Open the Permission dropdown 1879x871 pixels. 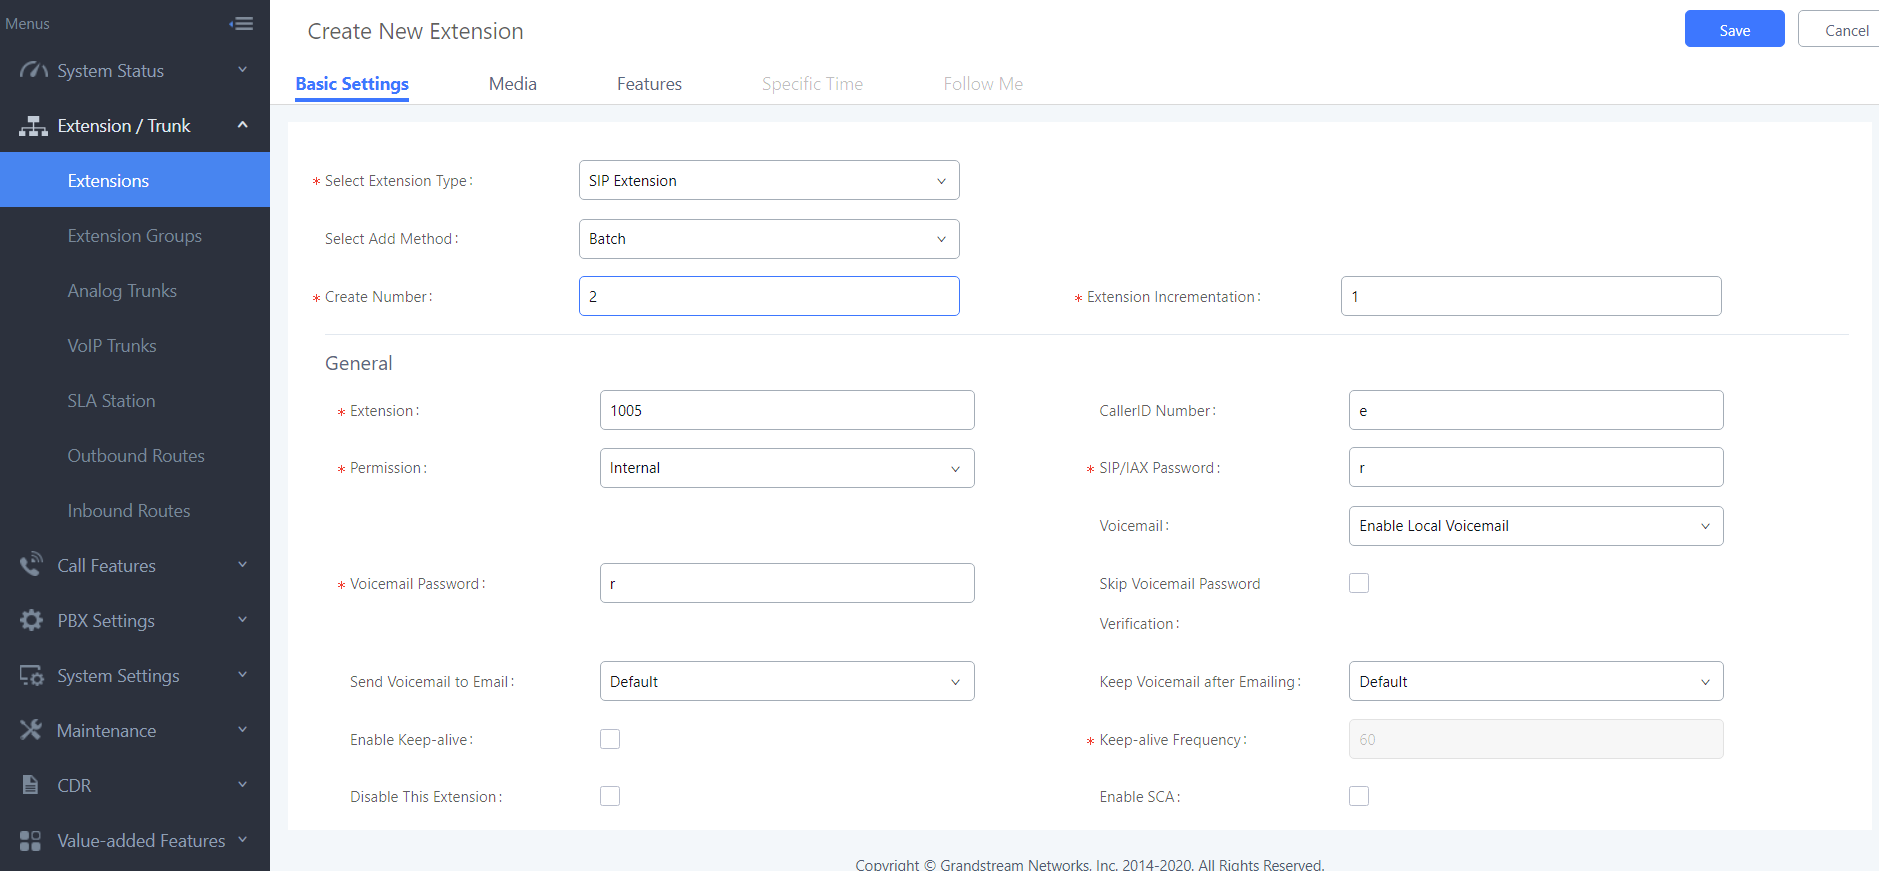pyautogui.click(x=786, y=468)
